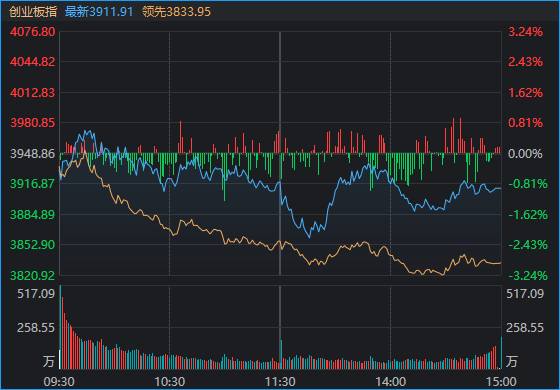The image size is (560, 390).
Task: Click the tallest opening volume bar at 09:30
Action: pos(60,327)
